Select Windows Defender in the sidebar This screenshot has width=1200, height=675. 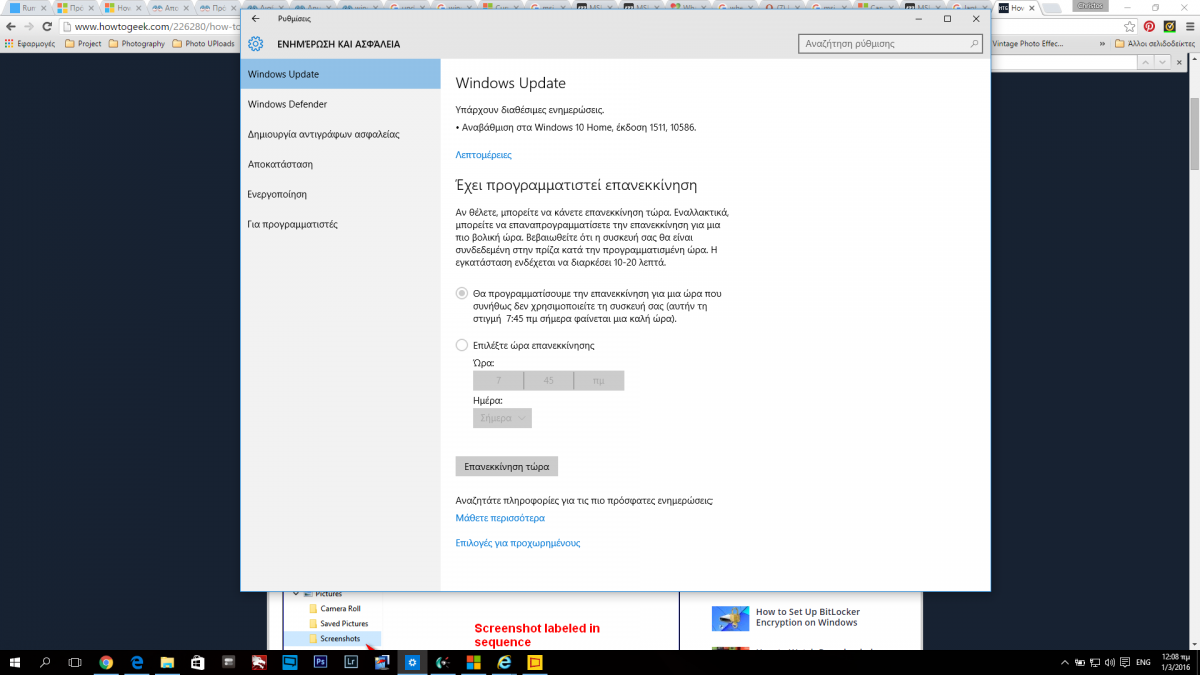(x=341, y=104)
